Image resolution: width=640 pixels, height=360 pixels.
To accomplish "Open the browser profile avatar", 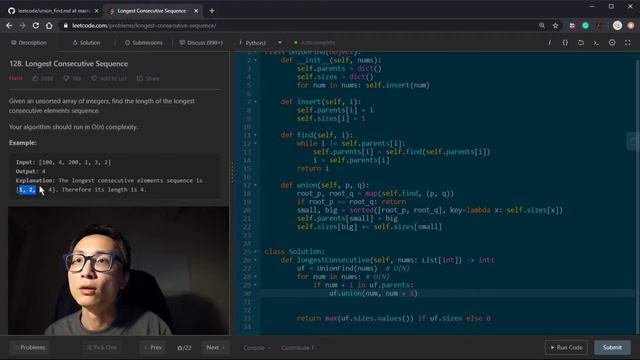I will click(x=617, y=25).
